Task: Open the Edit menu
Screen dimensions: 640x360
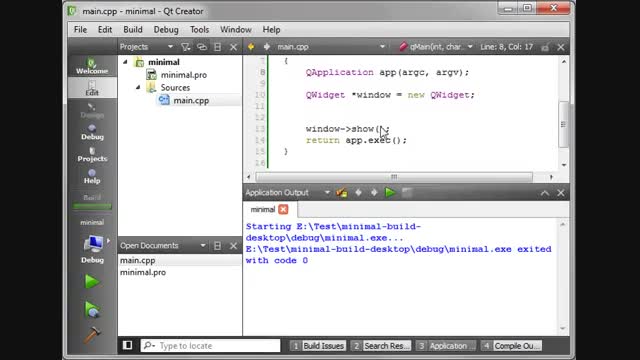Action: pyautogui.click(x=105, y=29)
